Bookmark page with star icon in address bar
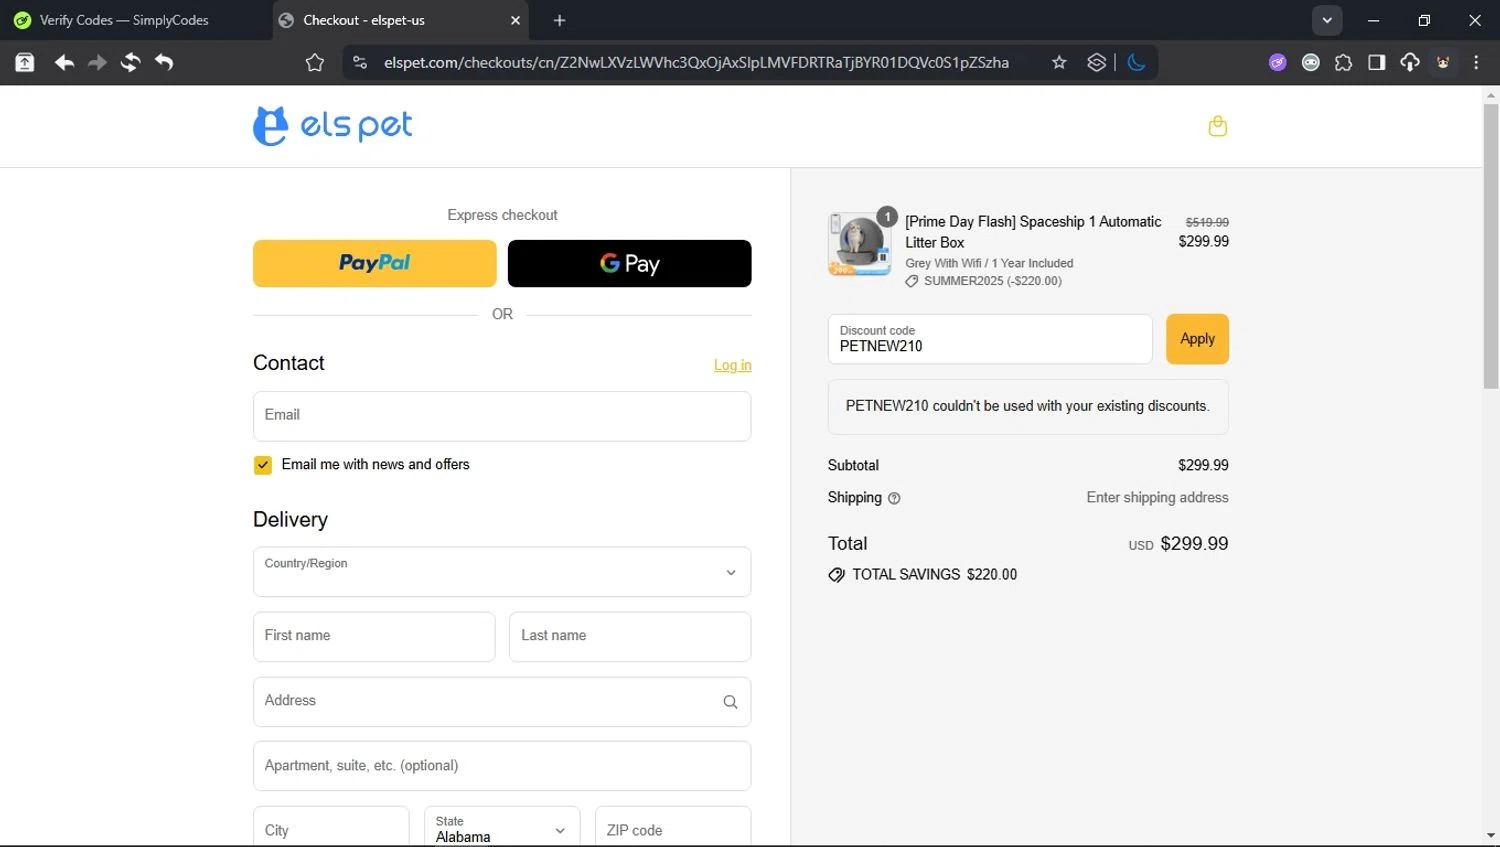The image size is (1500, 847). (x=1059, y=63)
